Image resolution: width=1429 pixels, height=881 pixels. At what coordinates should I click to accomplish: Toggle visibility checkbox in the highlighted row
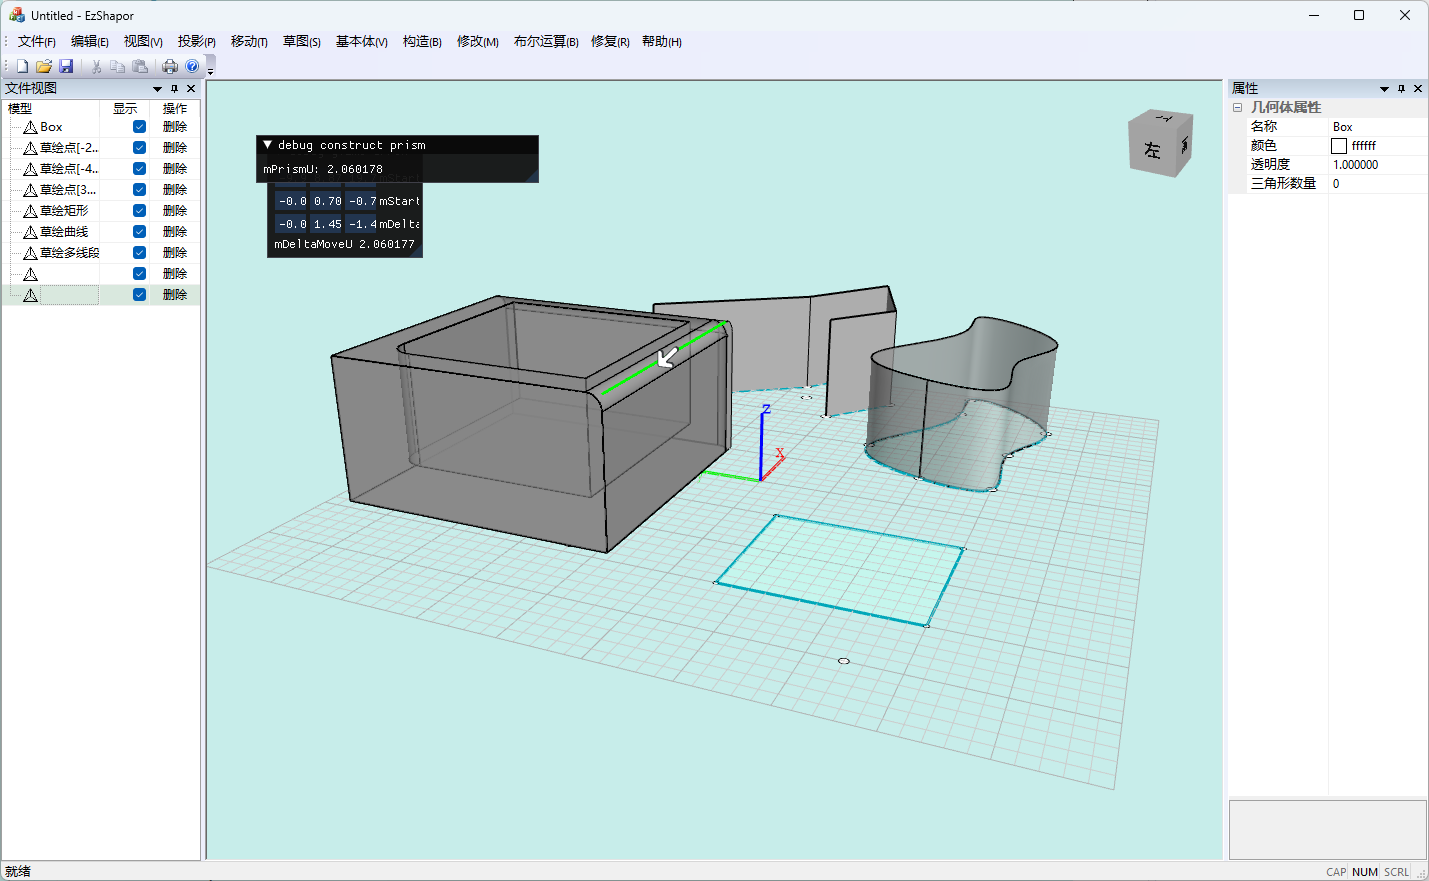139,295
